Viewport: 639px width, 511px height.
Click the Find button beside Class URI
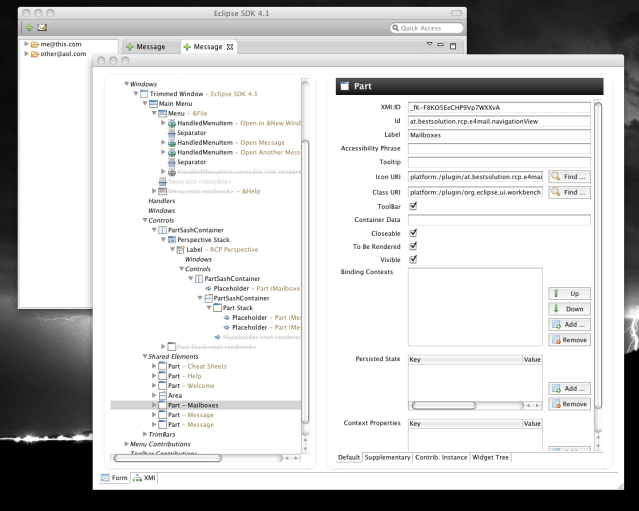click(568, 191)
